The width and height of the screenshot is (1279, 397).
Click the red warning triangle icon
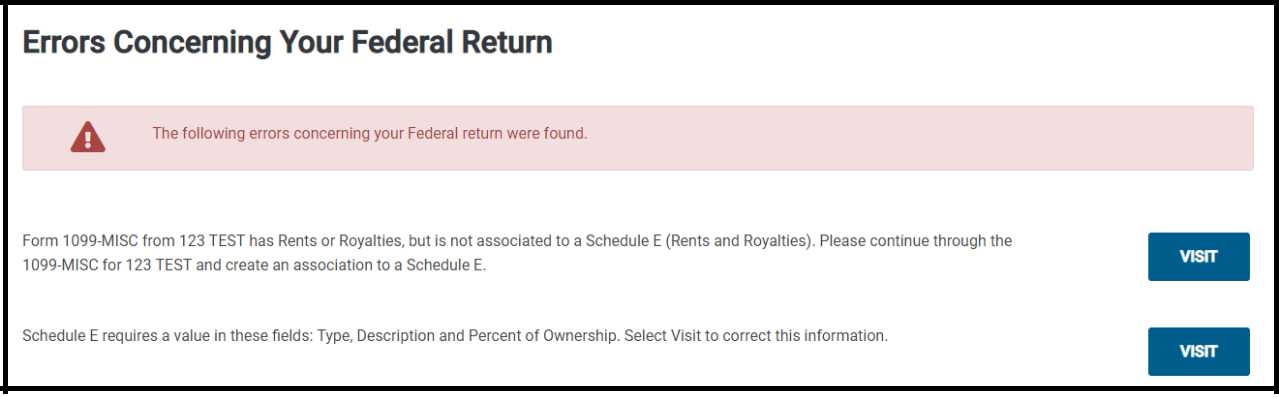pos(88,136)
